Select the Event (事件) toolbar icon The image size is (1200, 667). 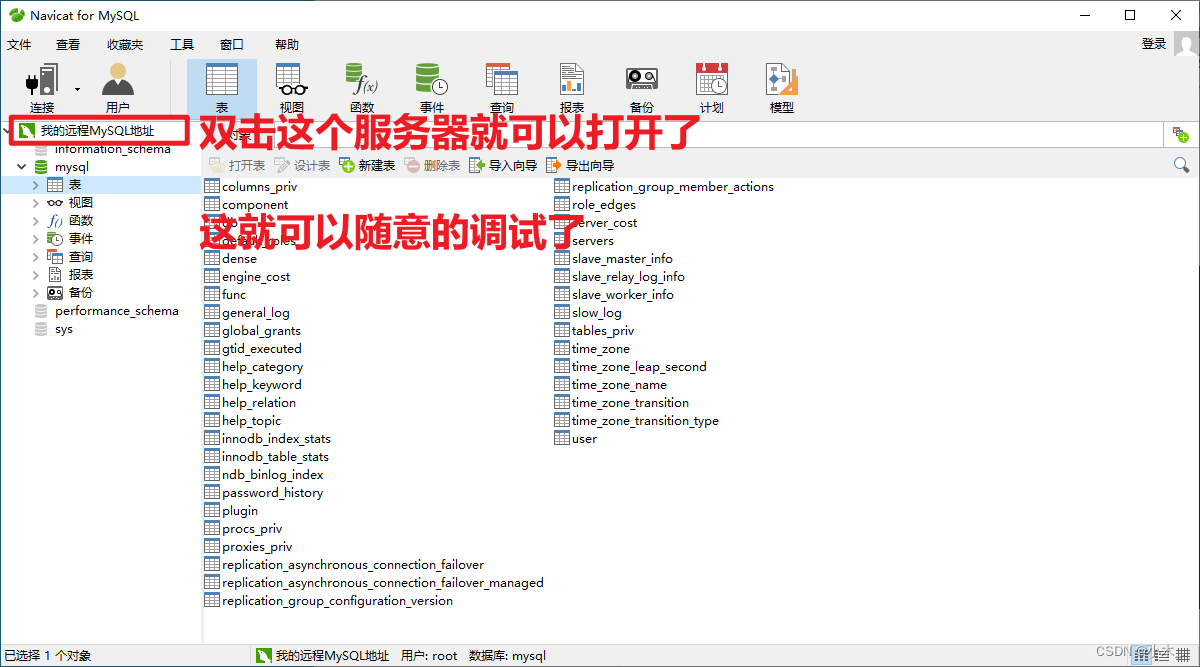(x=431, y=88)
